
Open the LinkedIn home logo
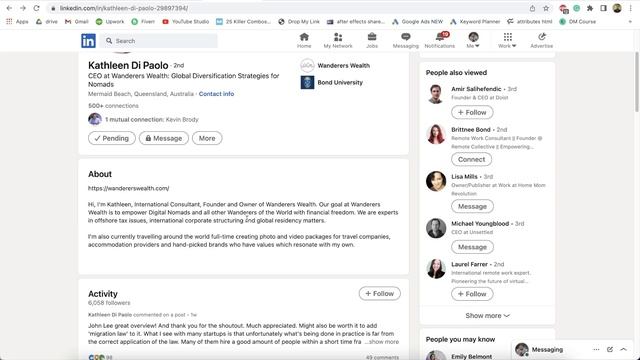click(x=88, y=41)
